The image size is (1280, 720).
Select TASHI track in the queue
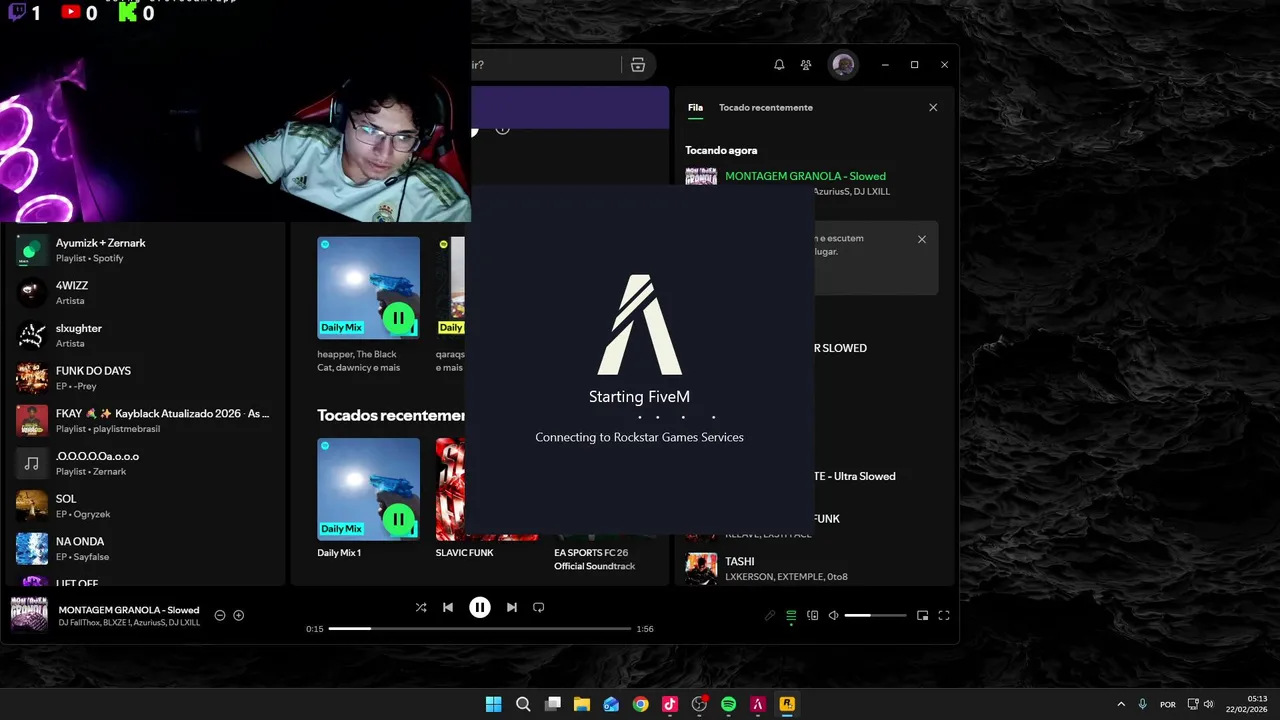point(813,568)
